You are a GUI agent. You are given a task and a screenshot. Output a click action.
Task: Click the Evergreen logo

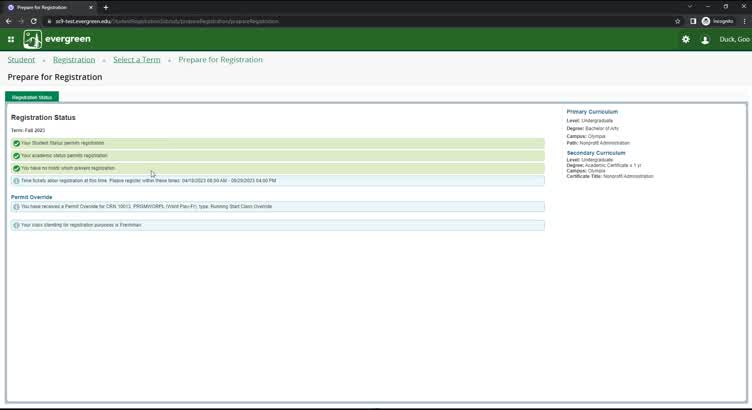point(57,39)
